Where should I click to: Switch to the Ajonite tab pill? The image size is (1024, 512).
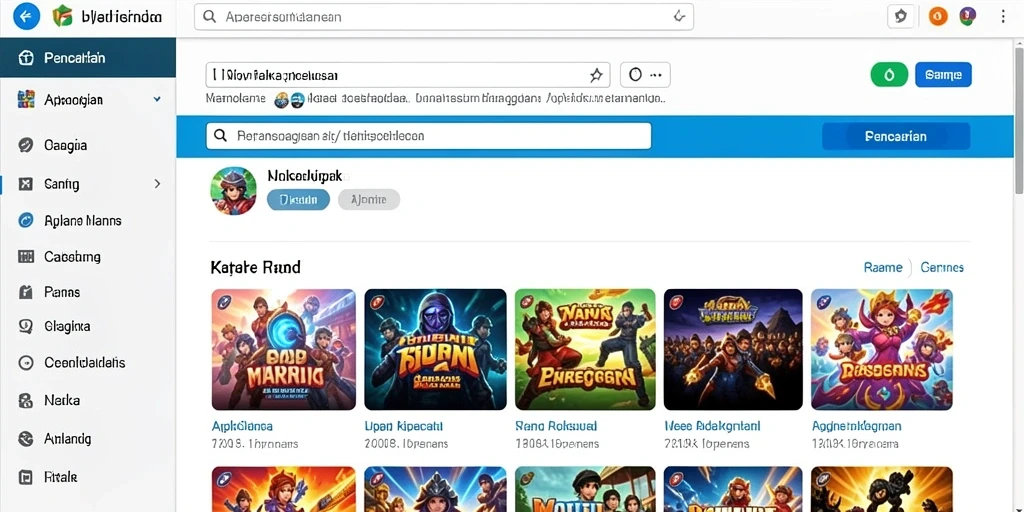pos(369,200)
